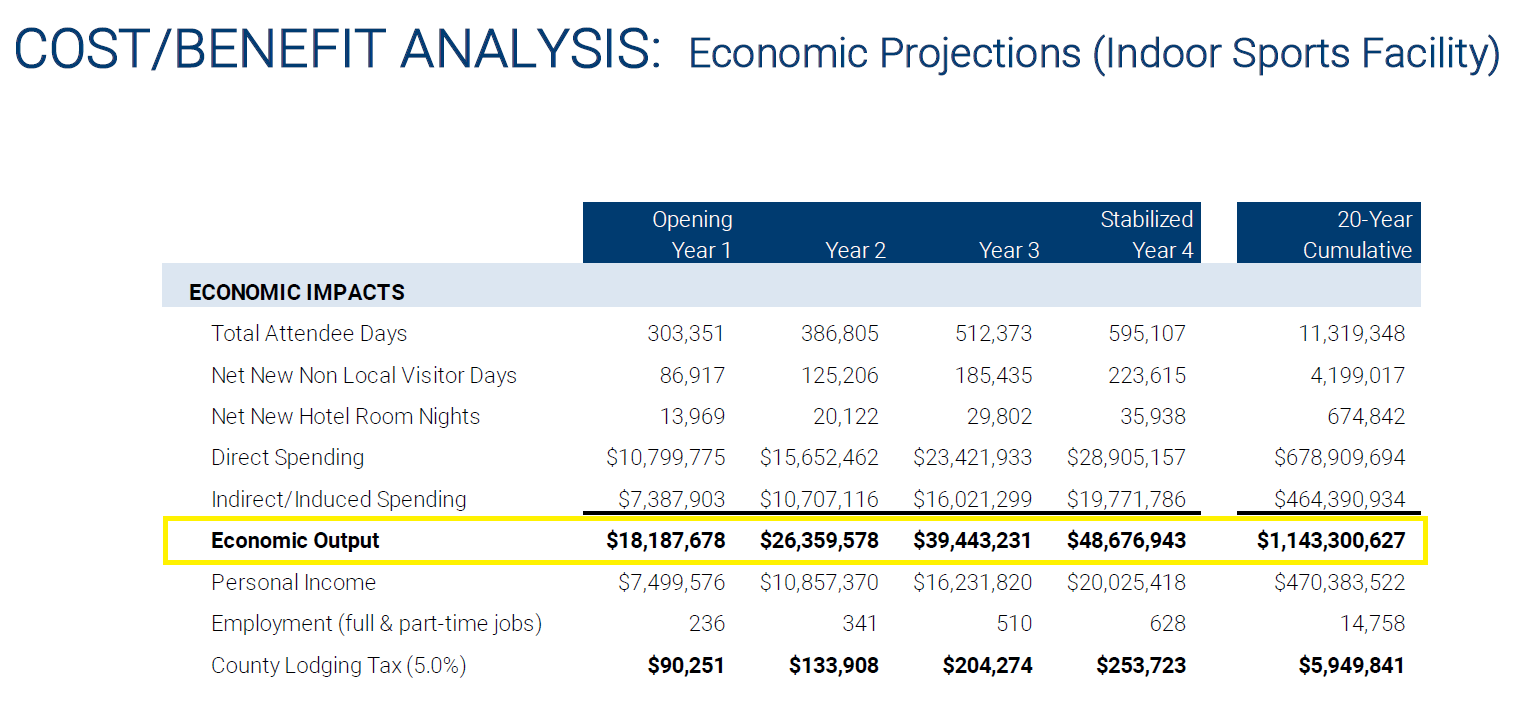Select the cumulative direct spending $678,909,694
This screenshot has width=1525, height=728.
pyautogui.click(x=1340, y=457)
